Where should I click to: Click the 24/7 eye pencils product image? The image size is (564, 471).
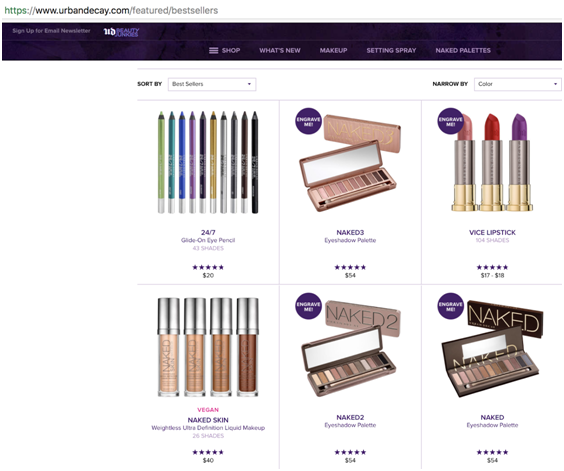208,162
